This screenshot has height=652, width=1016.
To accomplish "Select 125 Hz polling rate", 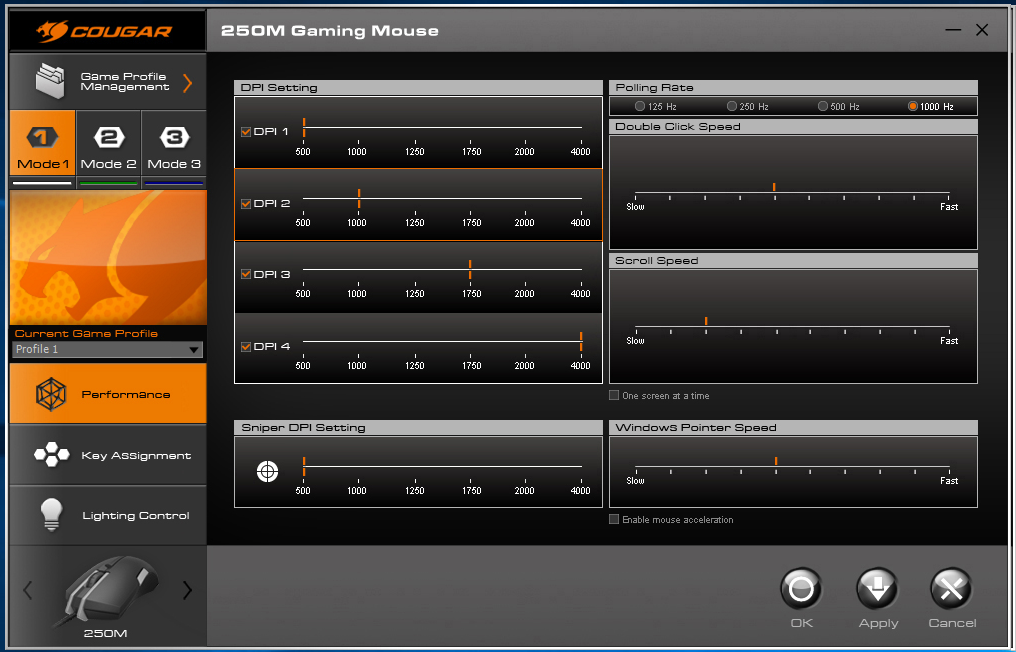I will pyautogui.click(x=640, y=106).
